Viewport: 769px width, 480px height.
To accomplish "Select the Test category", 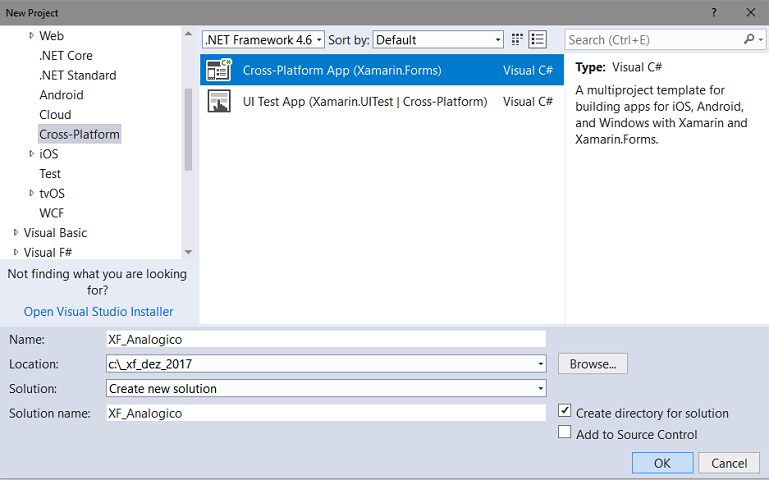I will pyautogui.click(x=50, y=174).
